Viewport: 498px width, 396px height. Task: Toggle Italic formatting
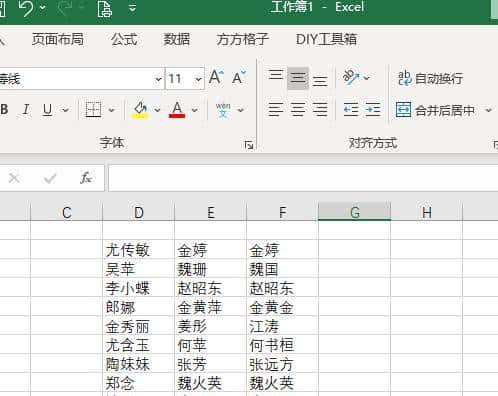point(26,109)
